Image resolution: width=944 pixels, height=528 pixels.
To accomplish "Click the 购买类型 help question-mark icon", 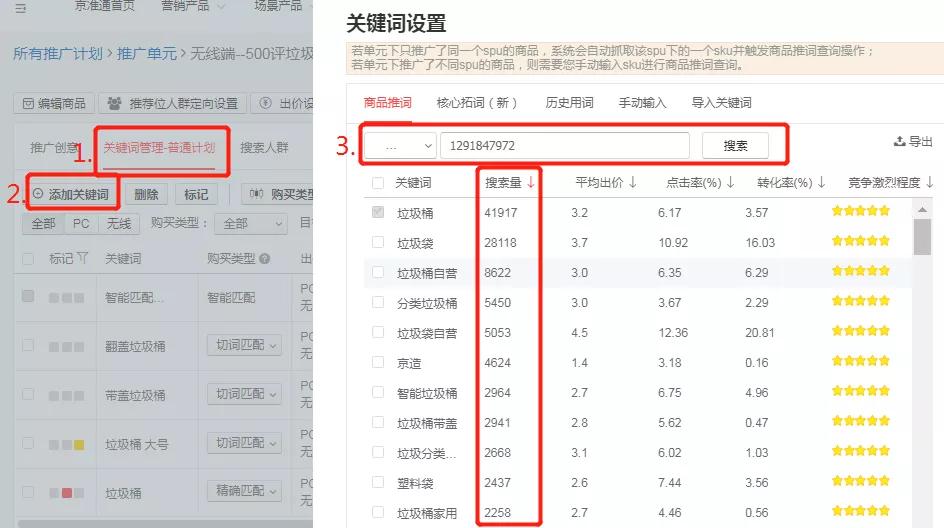I will pos(264,259).
